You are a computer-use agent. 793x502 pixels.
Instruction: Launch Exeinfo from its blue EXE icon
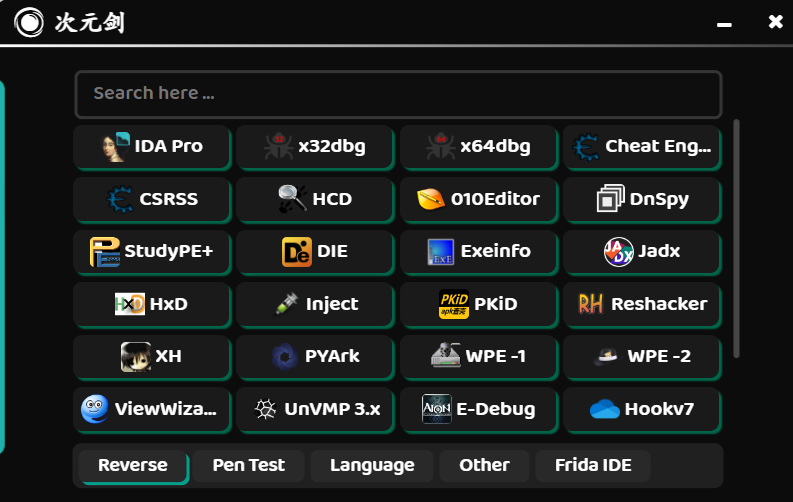pyautogui.click(x=440, y=252)
